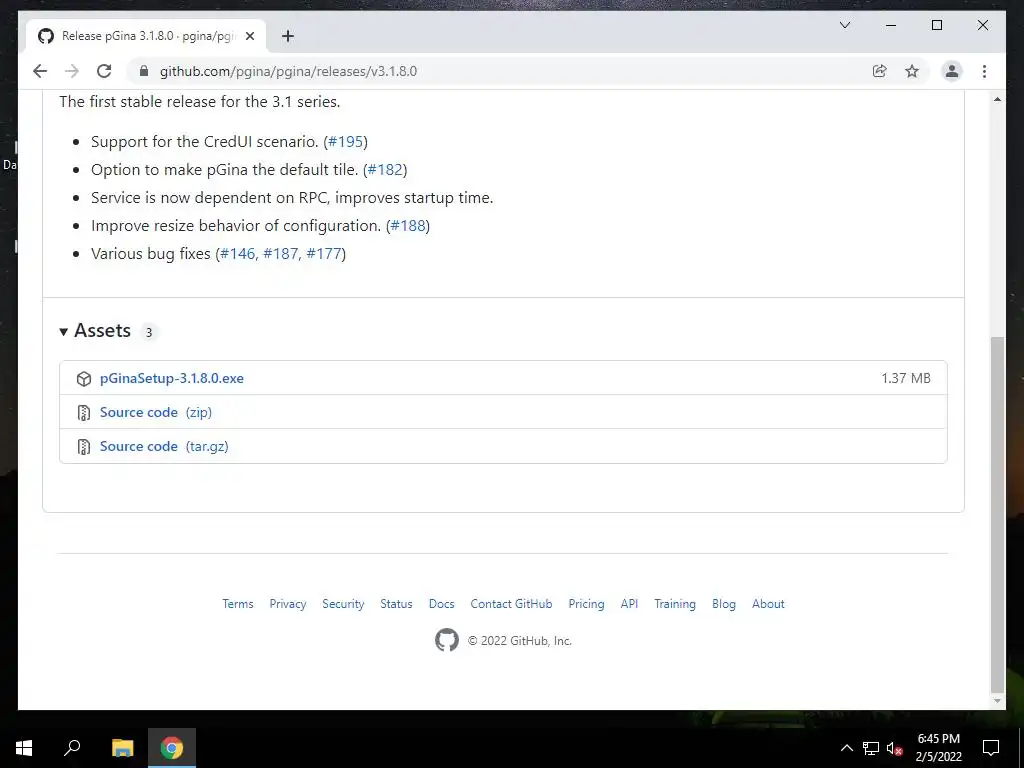
Task: Open the Docs footer link
Action: pyautogui.click(x=441, y=604)
